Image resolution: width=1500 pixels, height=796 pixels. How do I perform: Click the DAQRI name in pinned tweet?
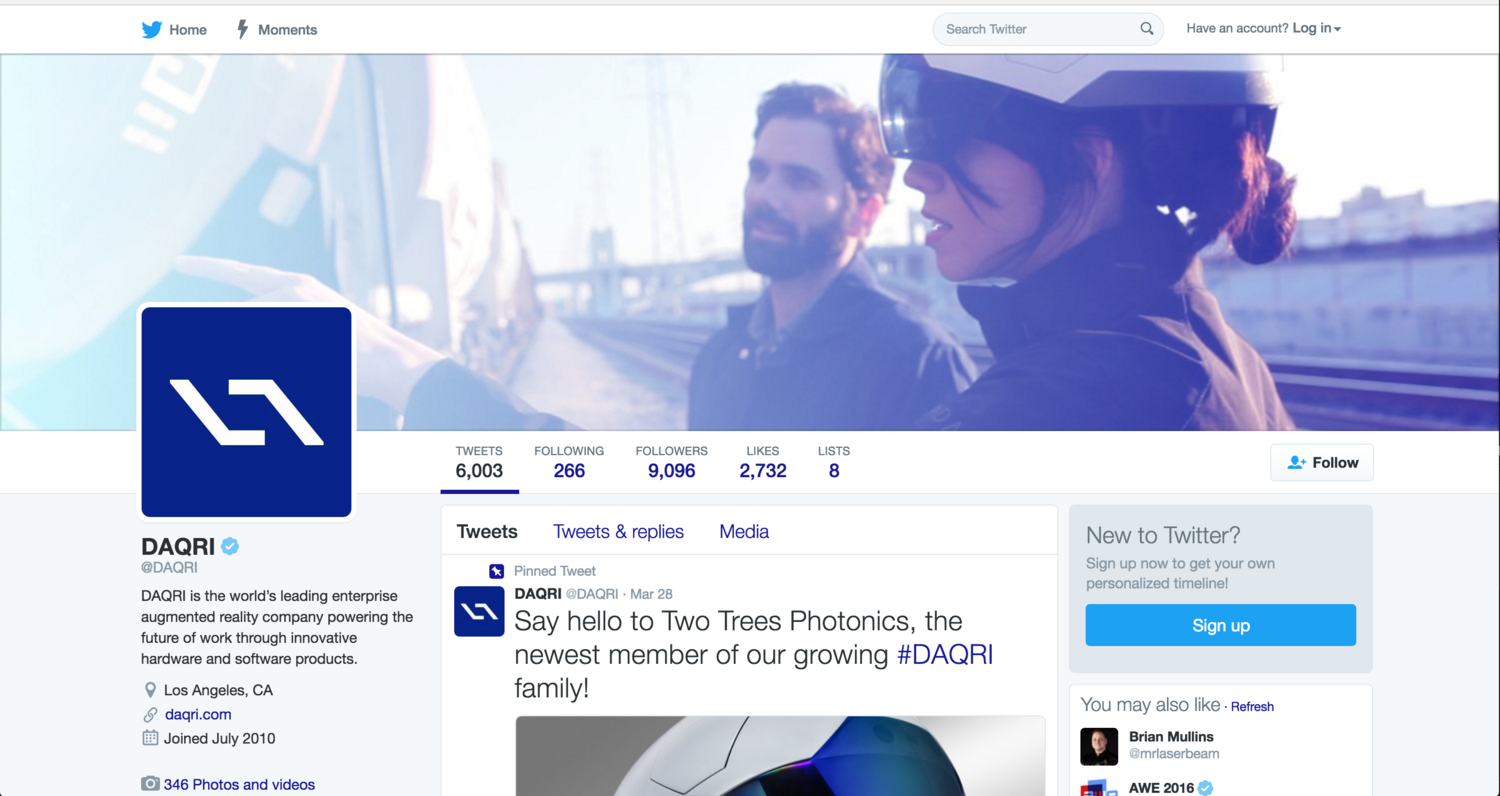[x=538, y=594]
